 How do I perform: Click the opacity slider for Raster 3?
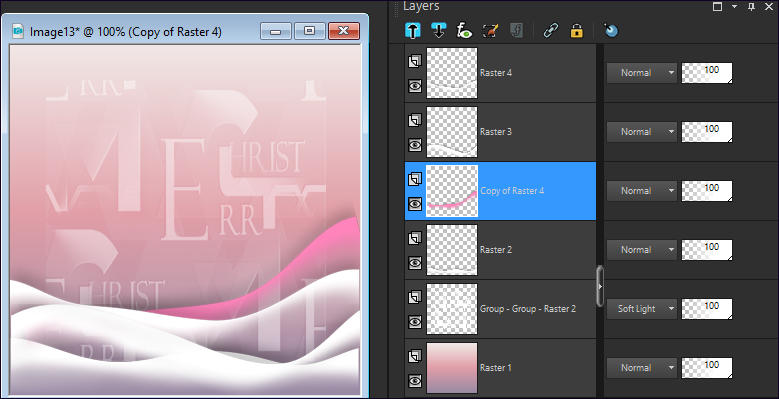706,132
